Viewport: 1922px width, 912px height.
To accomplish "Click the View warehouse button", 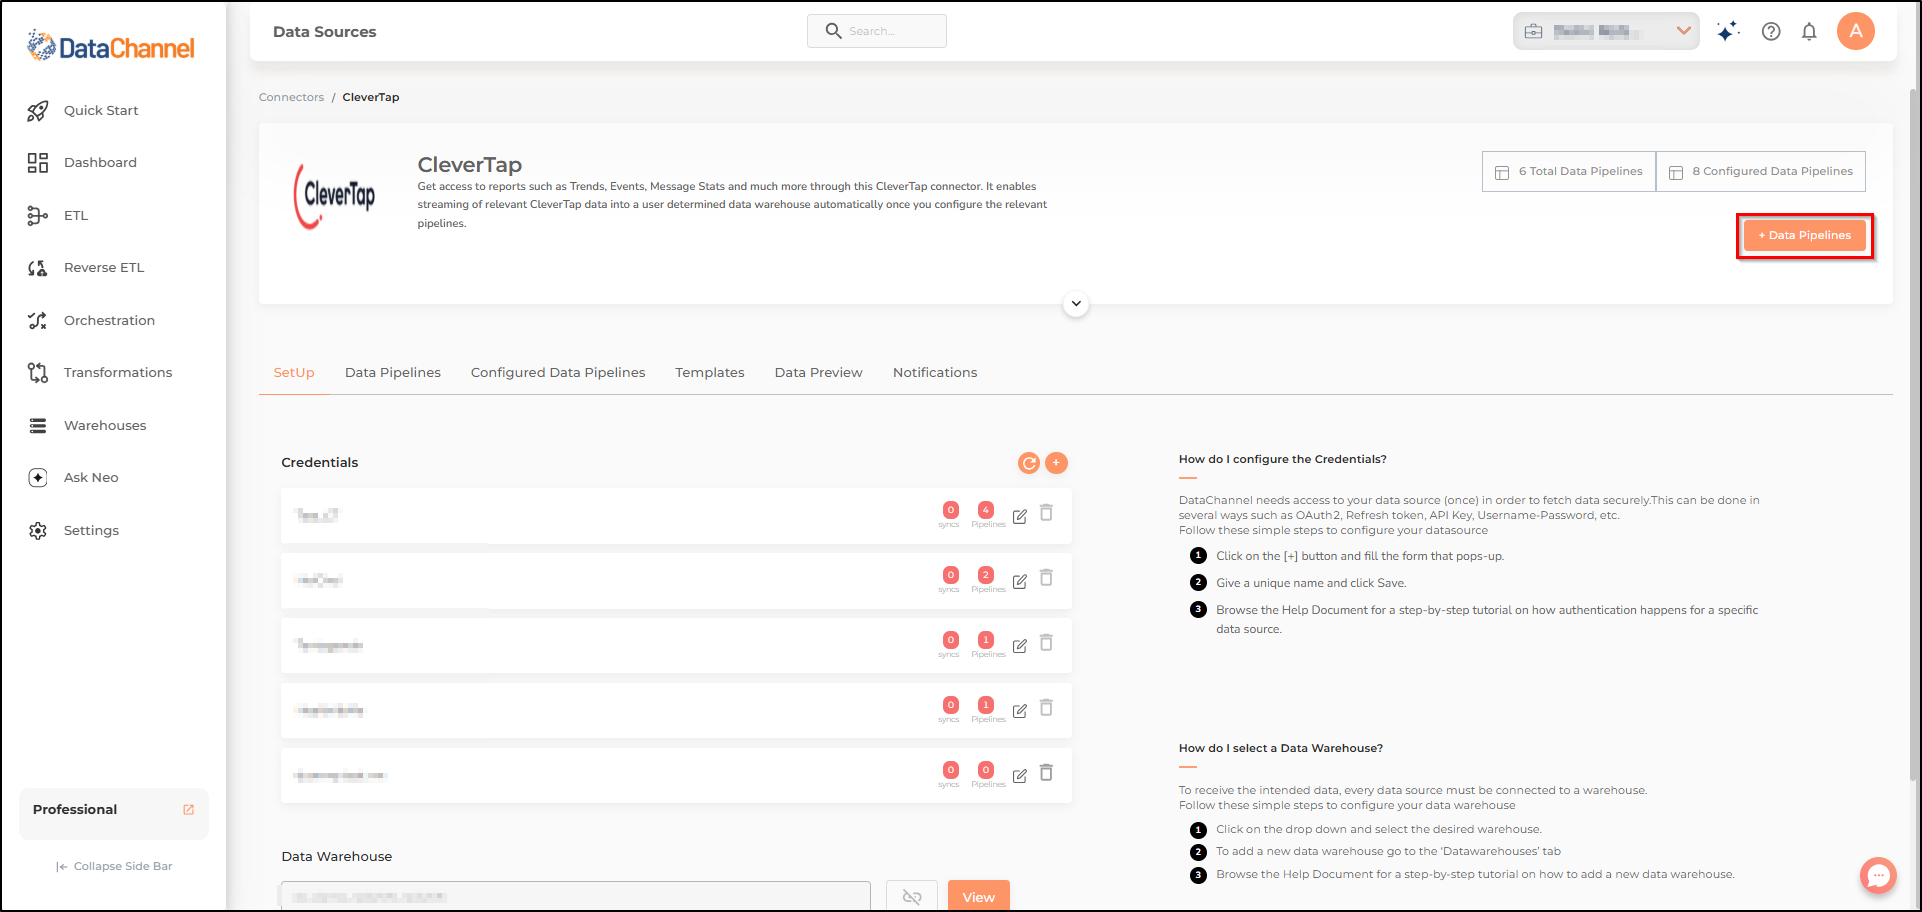I will [979, 896].
